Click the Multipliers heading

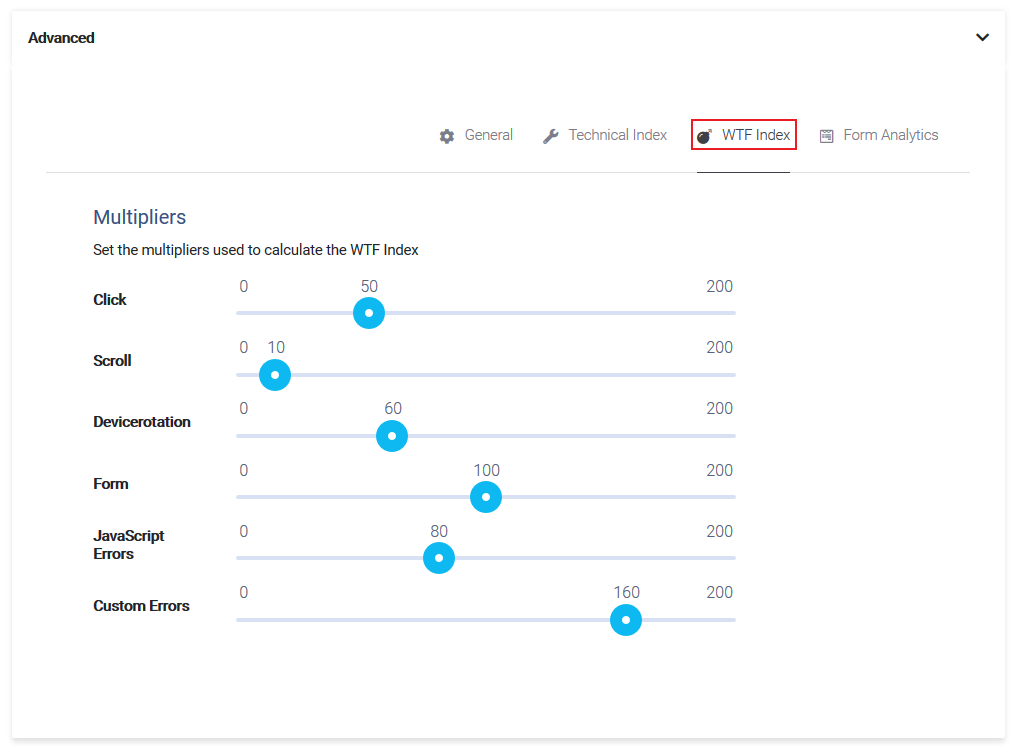click(x=140, y=217)
